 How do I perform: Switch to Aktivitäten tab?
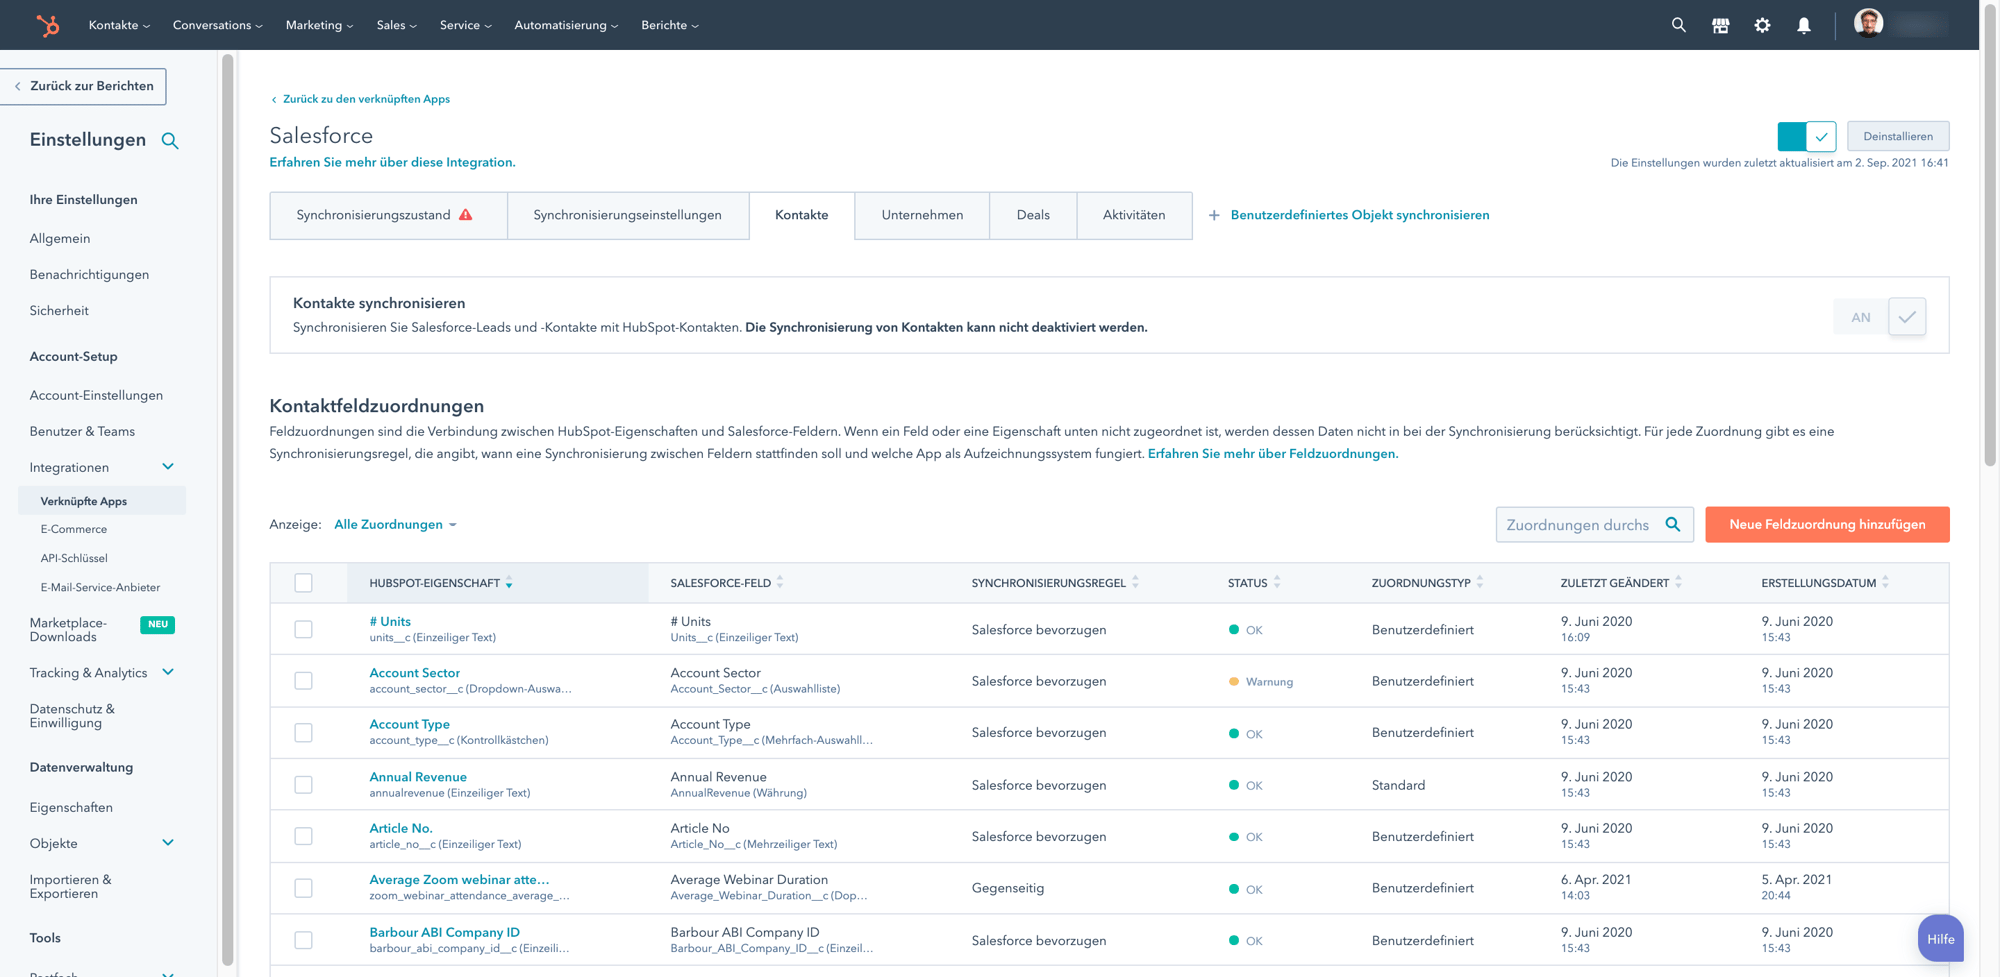[1134, 215]
